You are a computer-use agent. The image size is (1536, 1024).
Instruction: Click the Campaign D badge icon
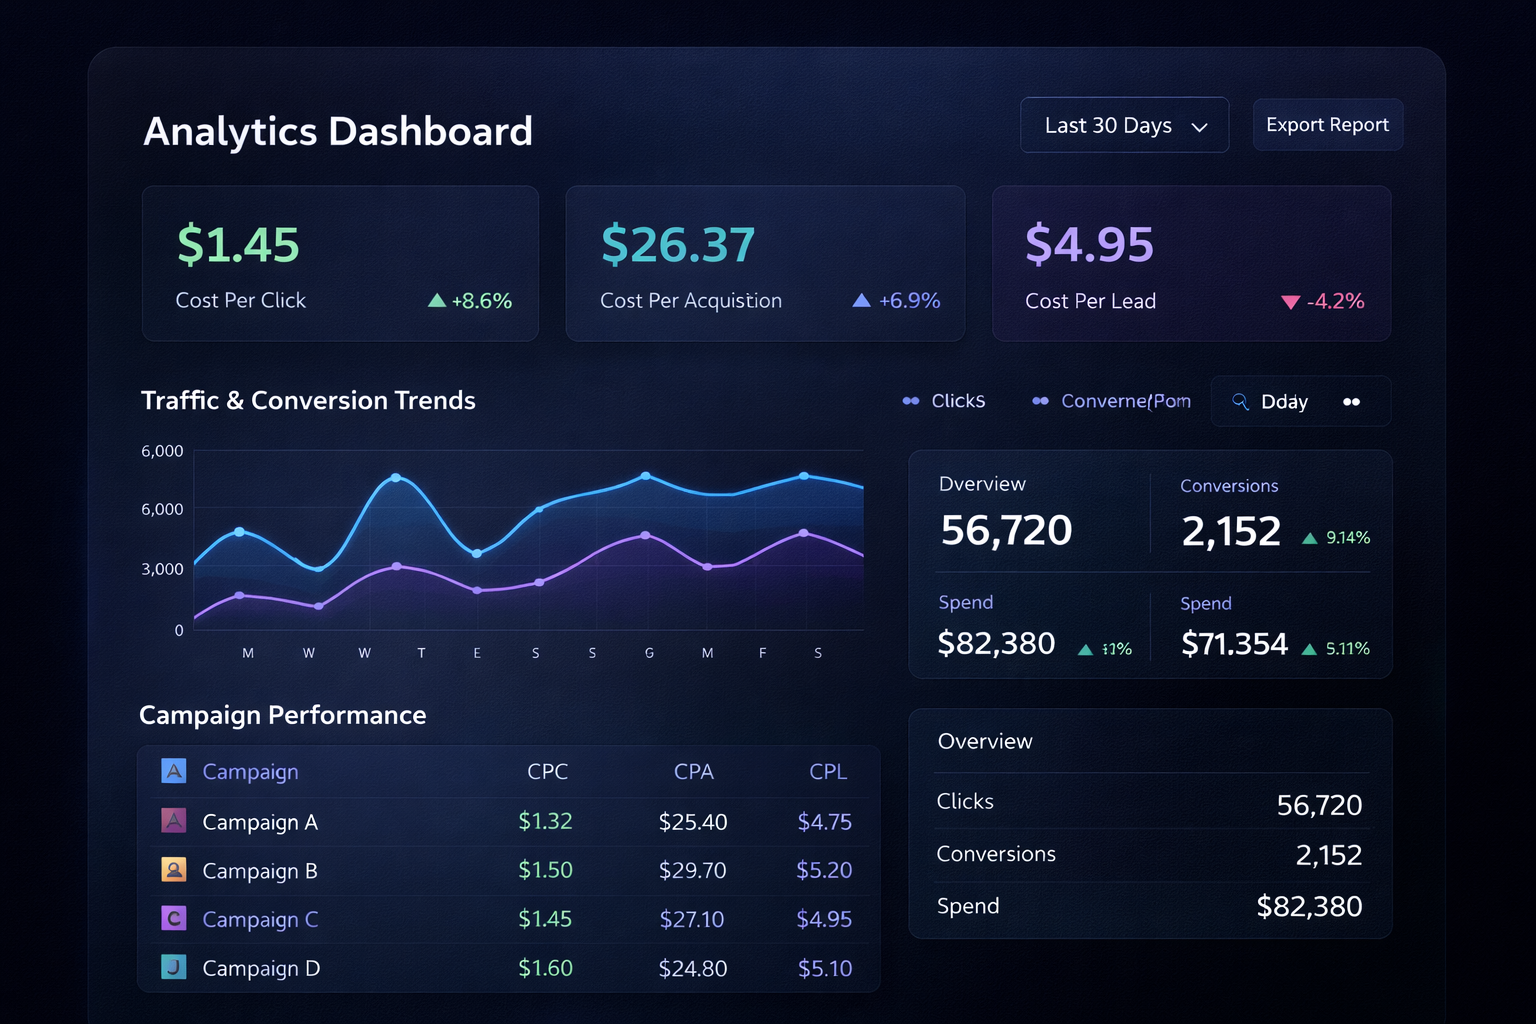171,968
